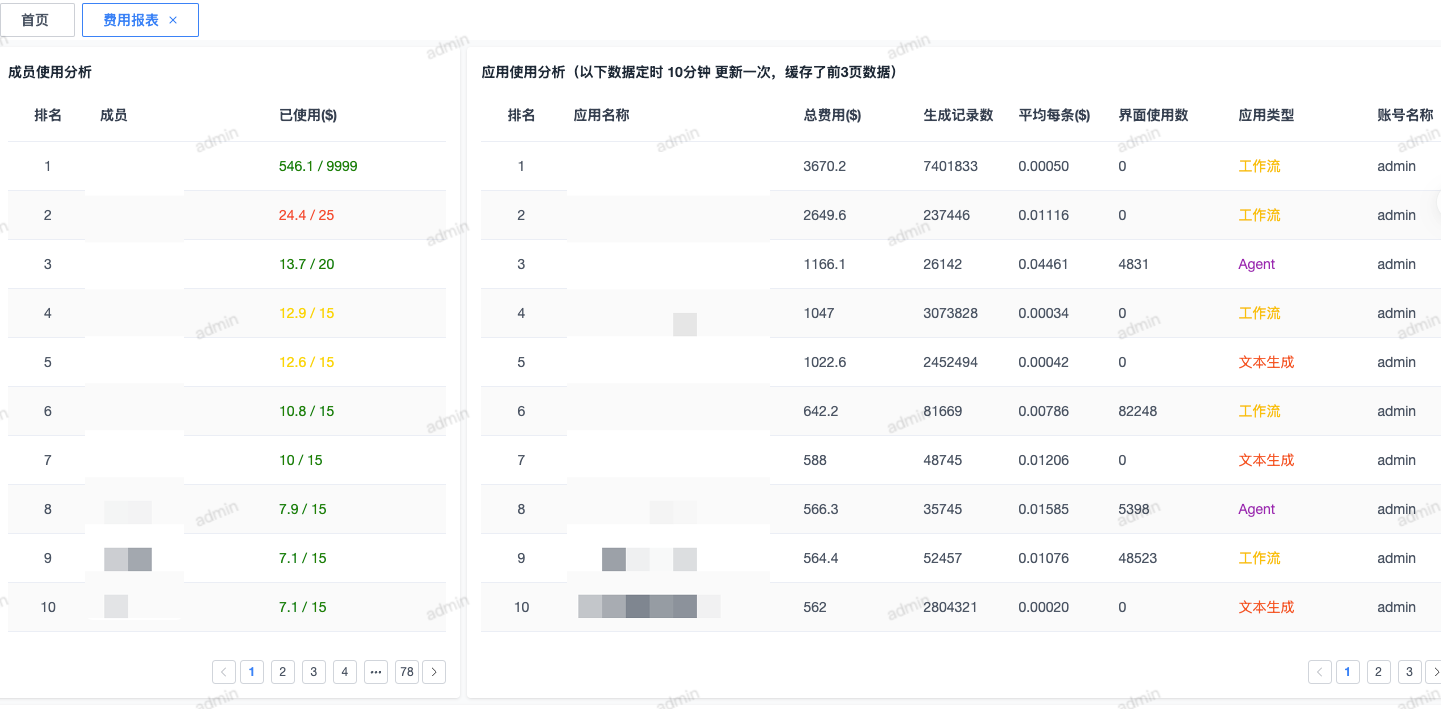Click previous page arrow under application usage table
The image size is (1441, 709).
(x=1320, y=671)
